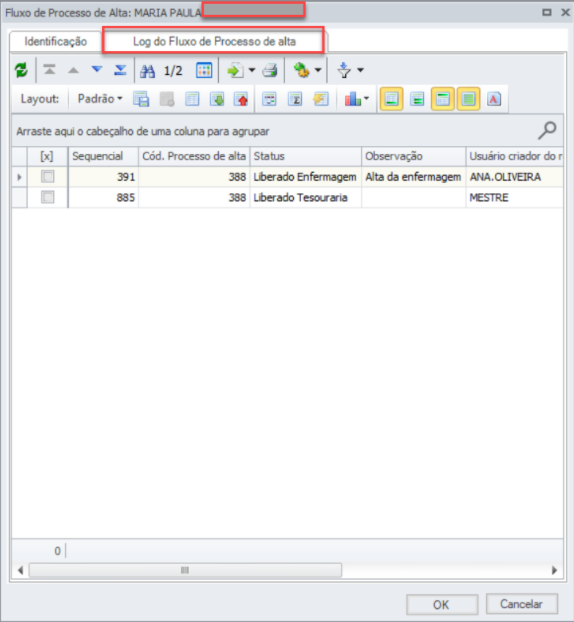Click the OK button
This screenshot has height=622, width=574.
tap(442, 605)
